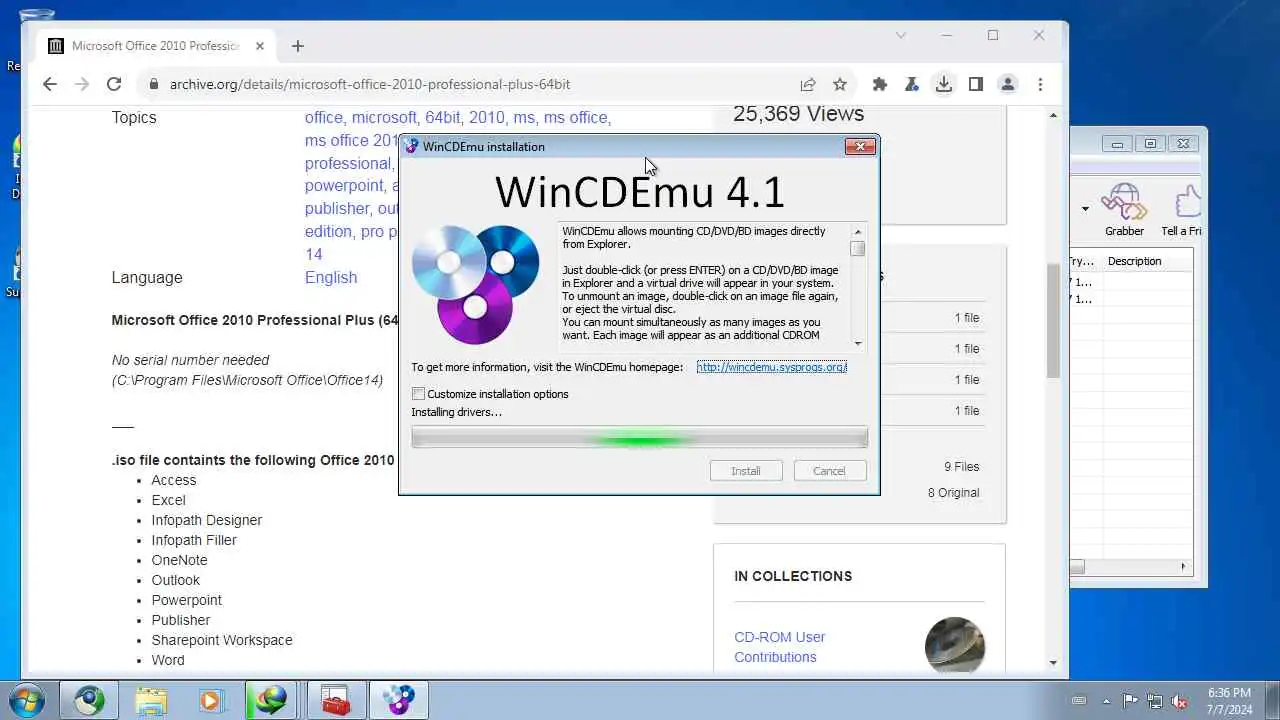Click the page scrollbar down arrow
The height and width of the screenshot is (720, 1280).
pos(1053,662)
